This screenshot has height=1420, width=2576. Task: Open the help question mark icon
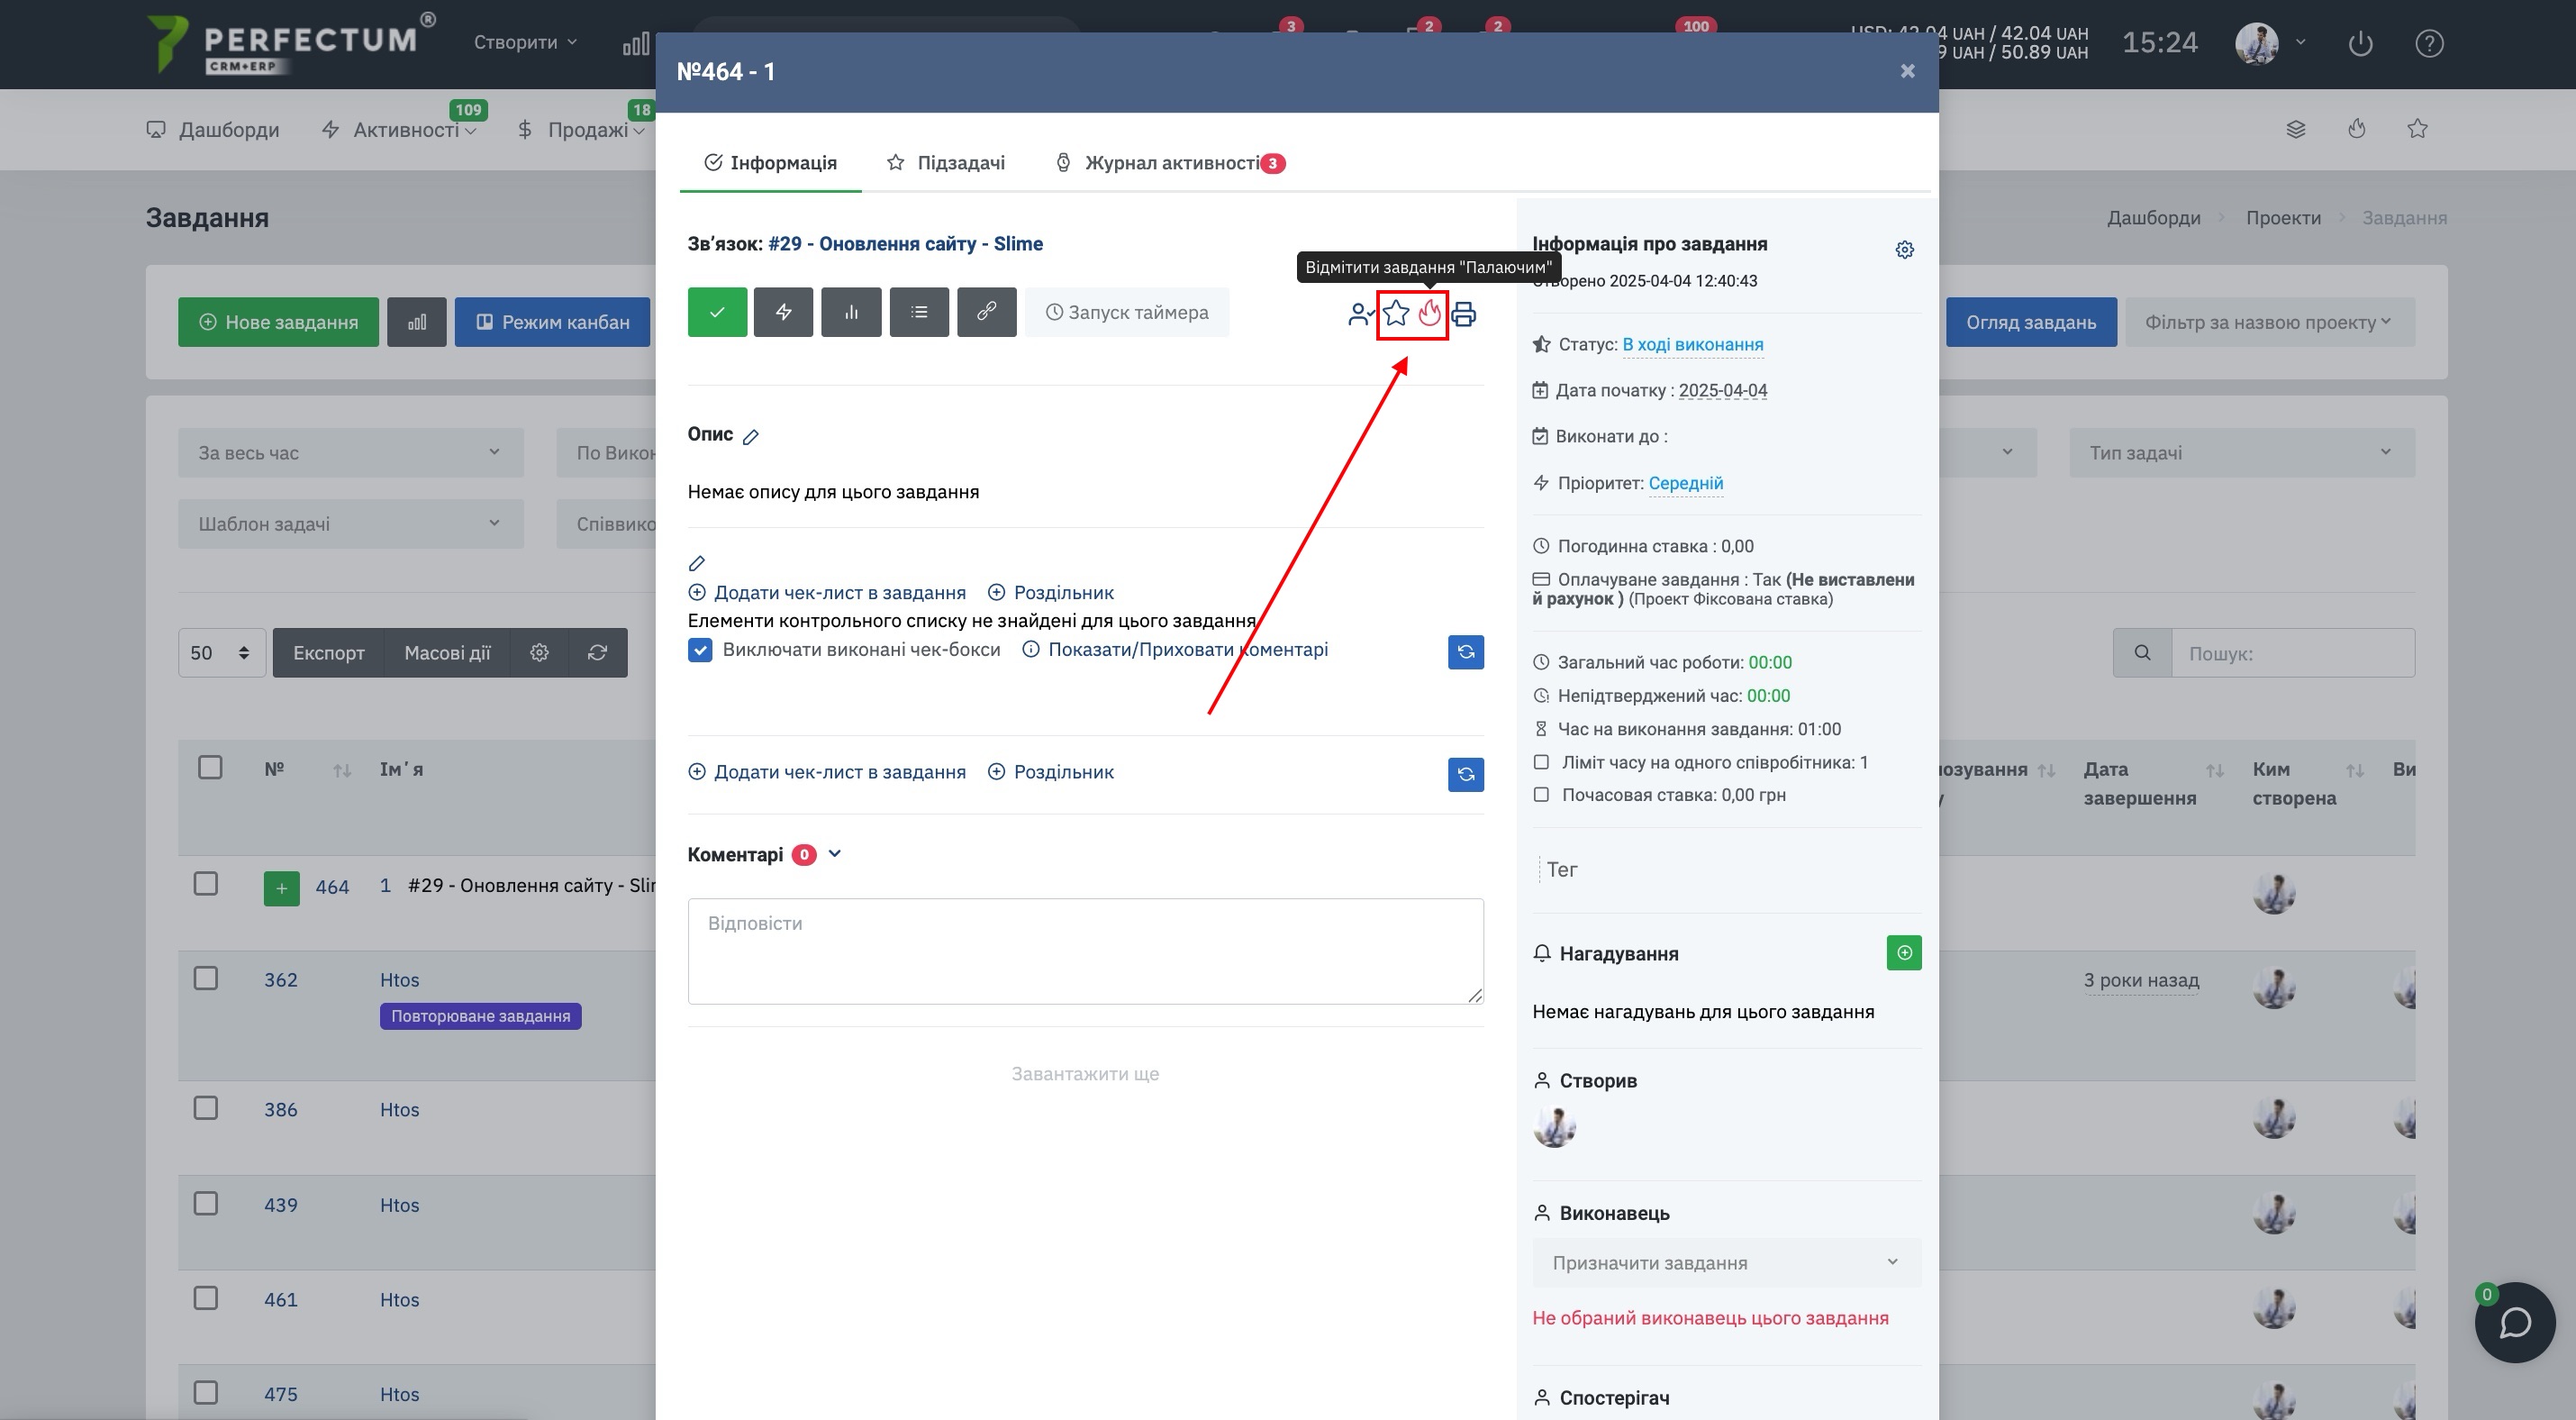click(2429, 44)
